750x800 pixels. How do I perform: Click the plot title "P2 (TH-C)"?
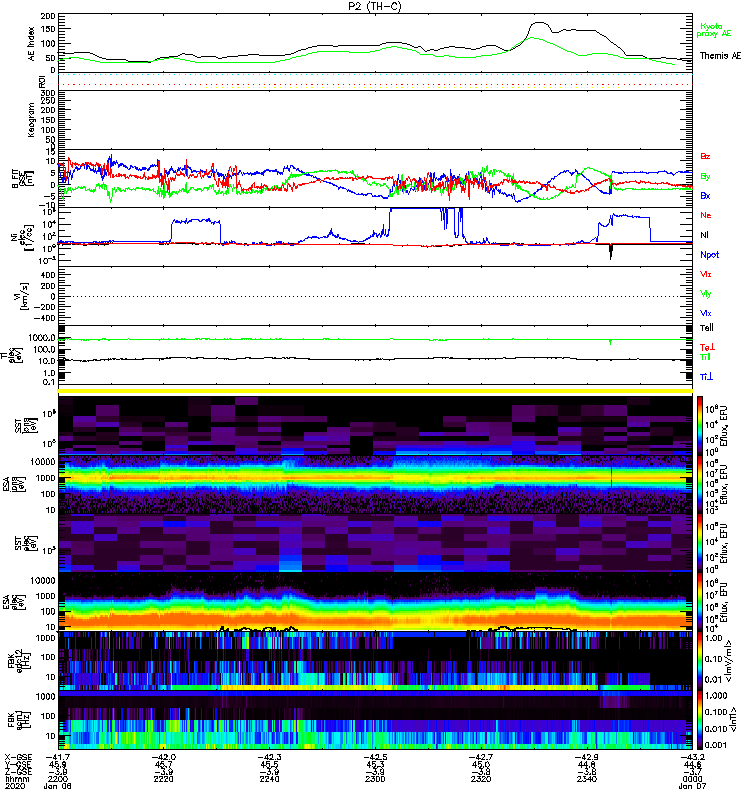374,6
